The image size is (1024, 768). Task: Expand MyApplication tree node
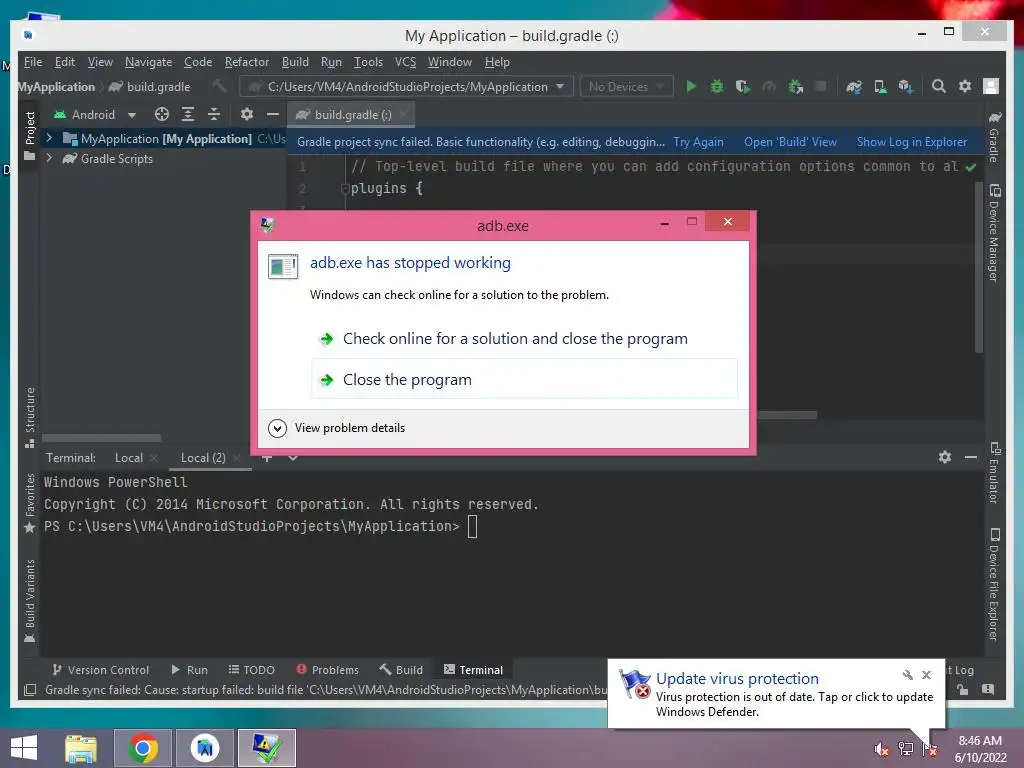(49, 138)
